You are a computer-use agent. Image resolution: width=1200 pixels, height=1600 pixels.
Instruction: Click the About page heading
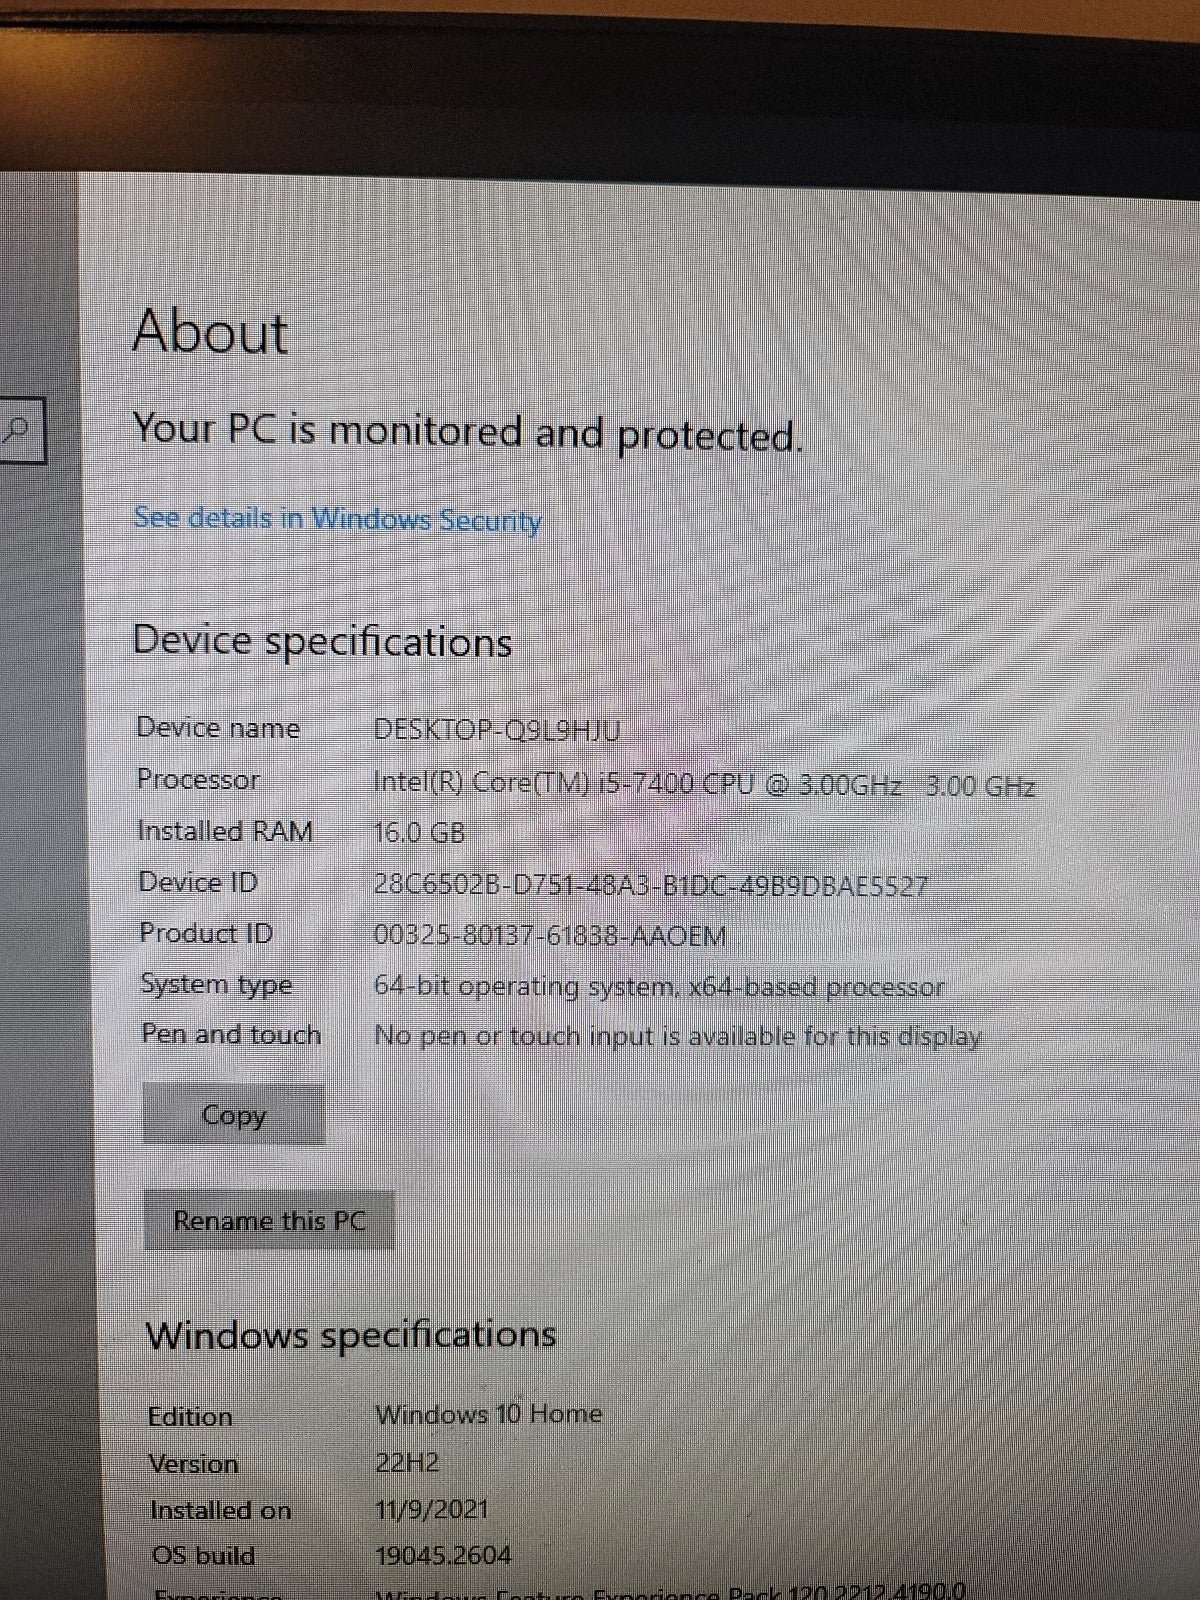(x=210, y=331)
